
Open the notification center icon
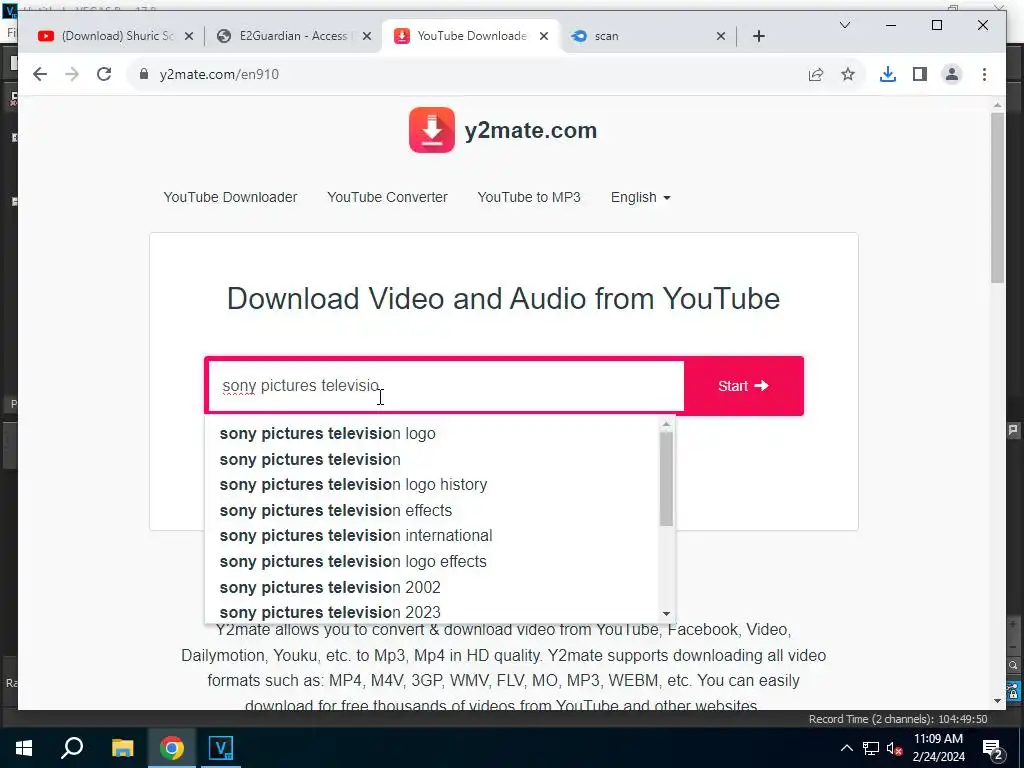coord(993,748)
